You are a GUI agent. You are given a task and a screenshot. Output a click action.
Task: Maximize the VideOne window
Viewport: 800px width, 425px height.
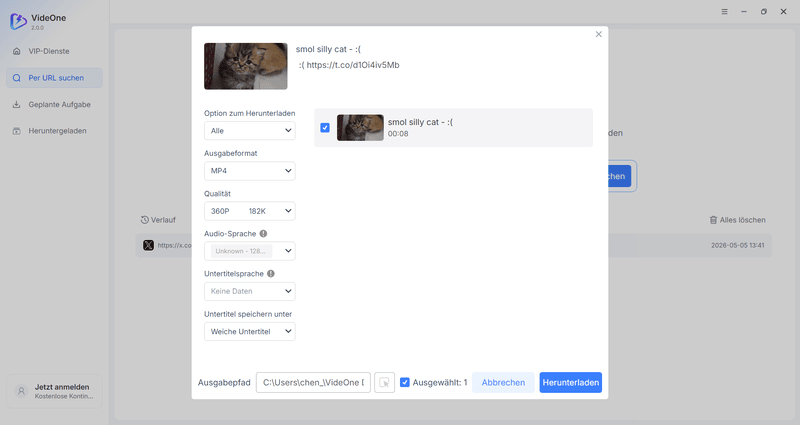[x=764, y=12]
